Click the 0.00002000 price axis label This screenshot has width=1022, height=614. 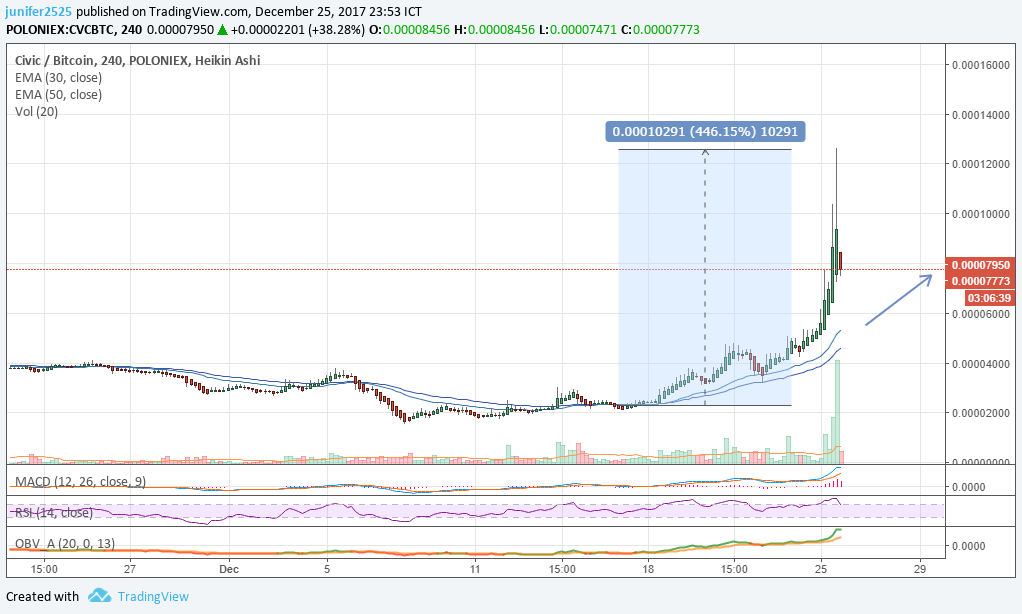click(980, 413)
